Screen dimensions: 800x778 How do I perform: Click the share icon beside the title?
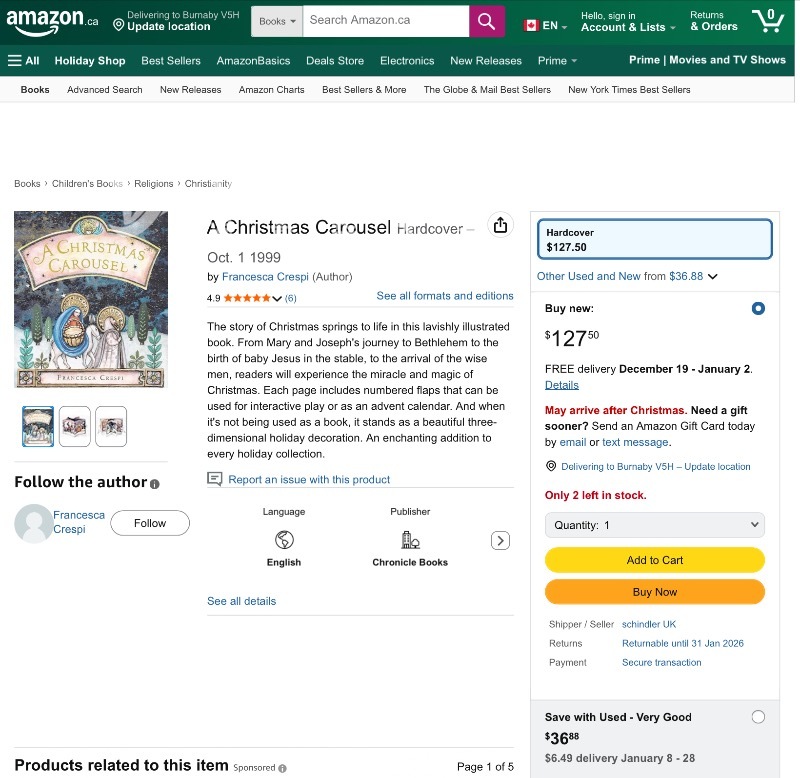(x=500, y=226)
